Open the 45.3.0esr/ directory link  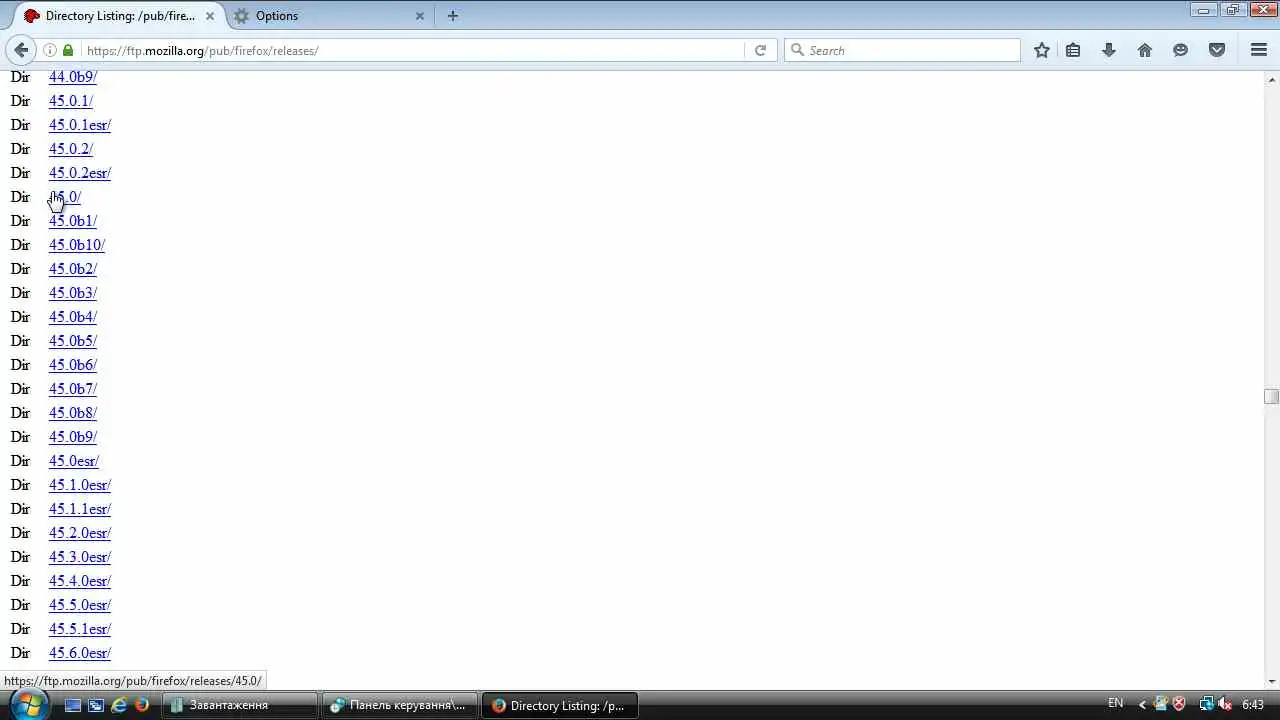(x=80, y=557)
